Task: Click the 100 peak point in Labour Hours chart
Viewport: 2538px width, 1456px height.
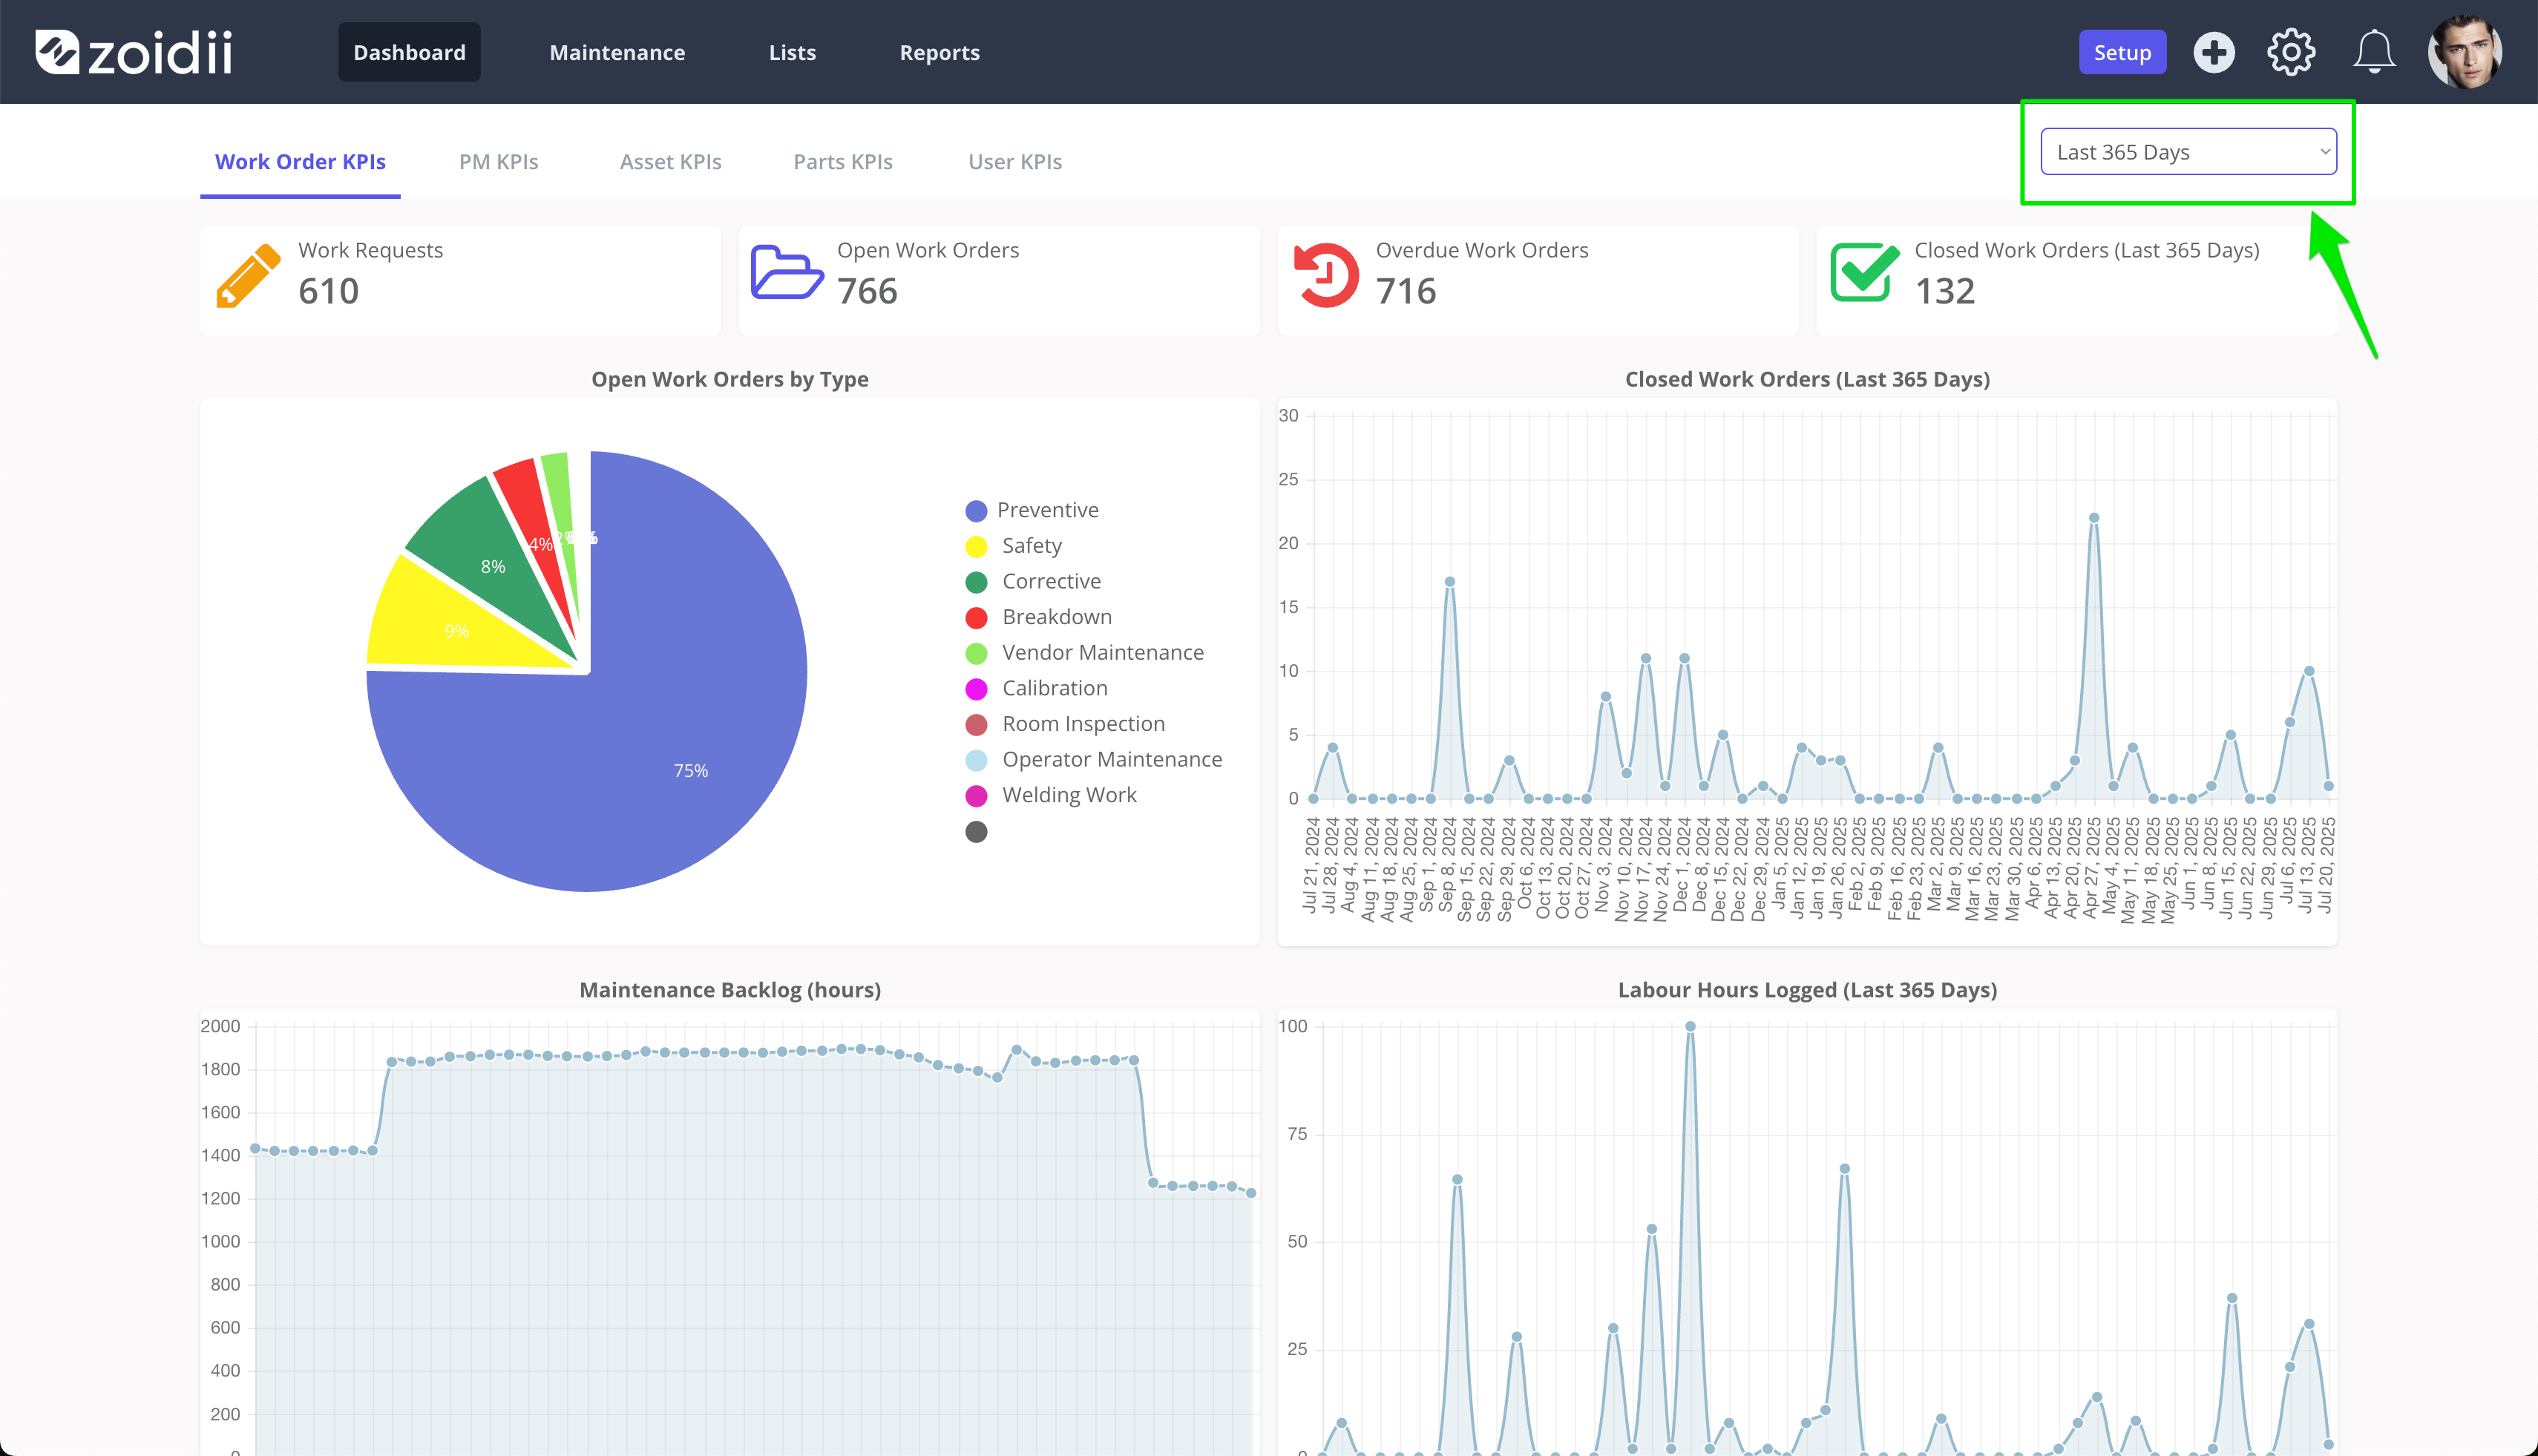Action: (1690, 1026)
